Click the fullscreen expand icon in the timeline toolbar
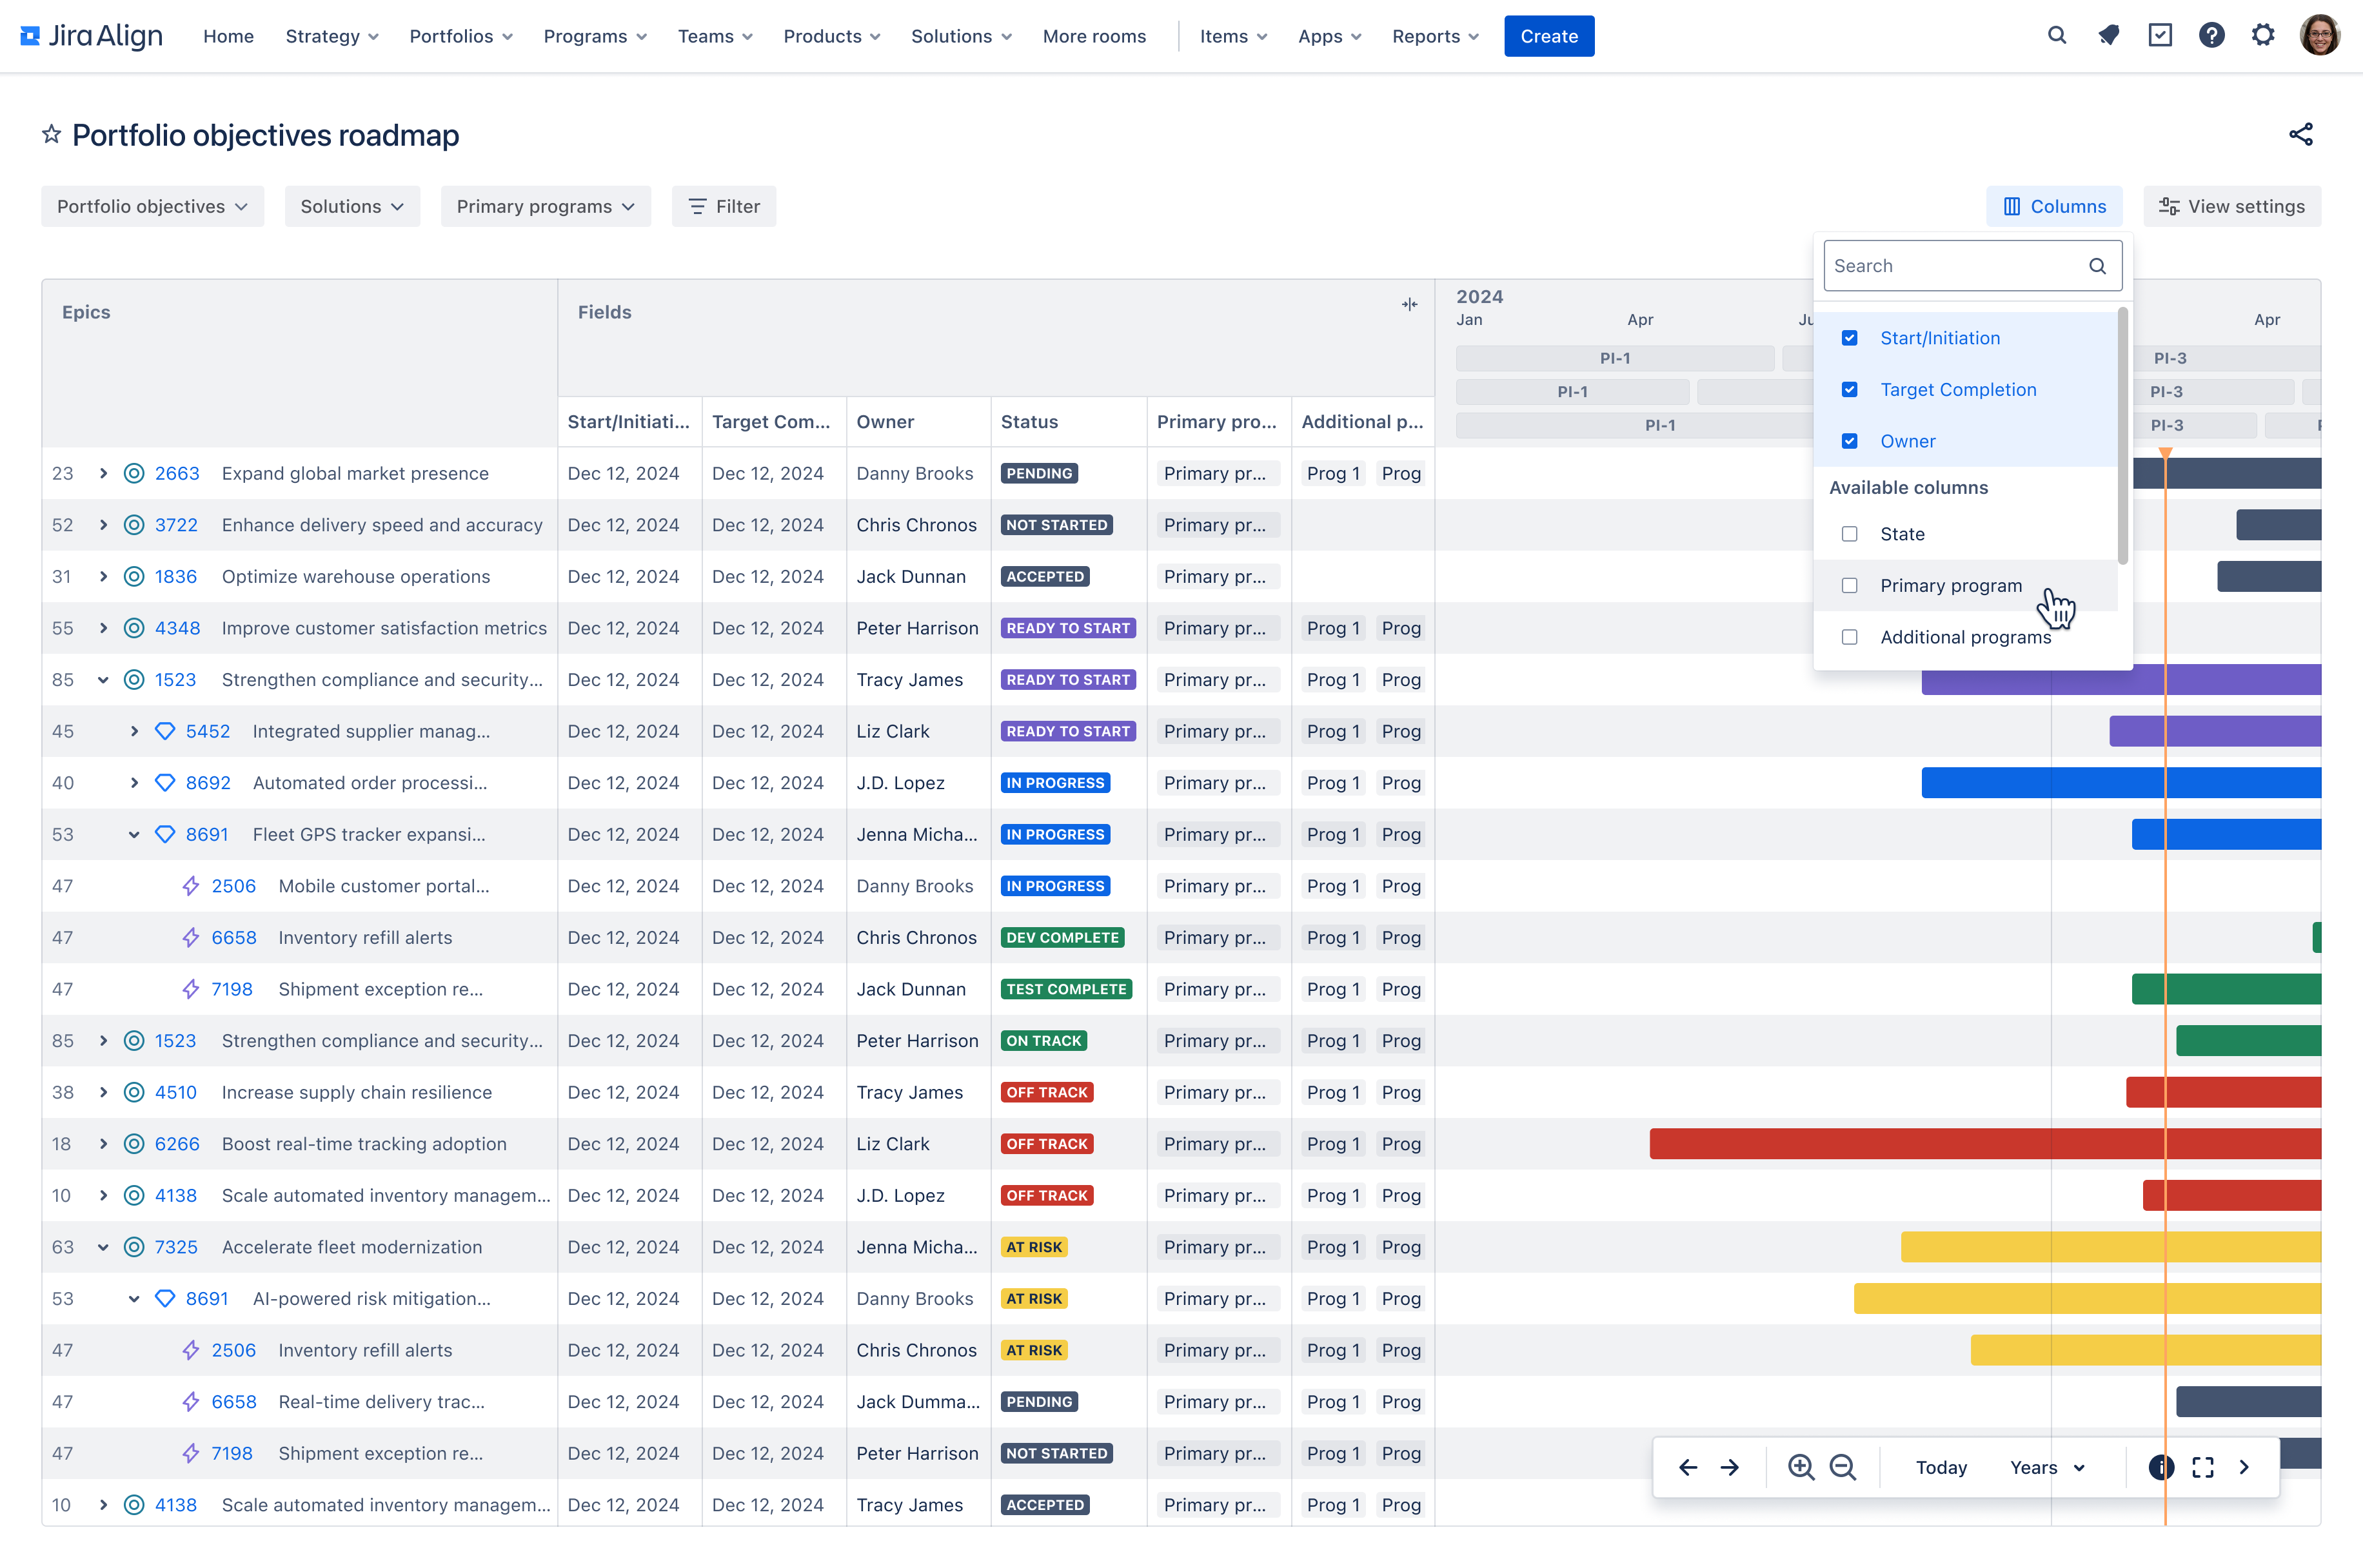 (2202, 1467)
